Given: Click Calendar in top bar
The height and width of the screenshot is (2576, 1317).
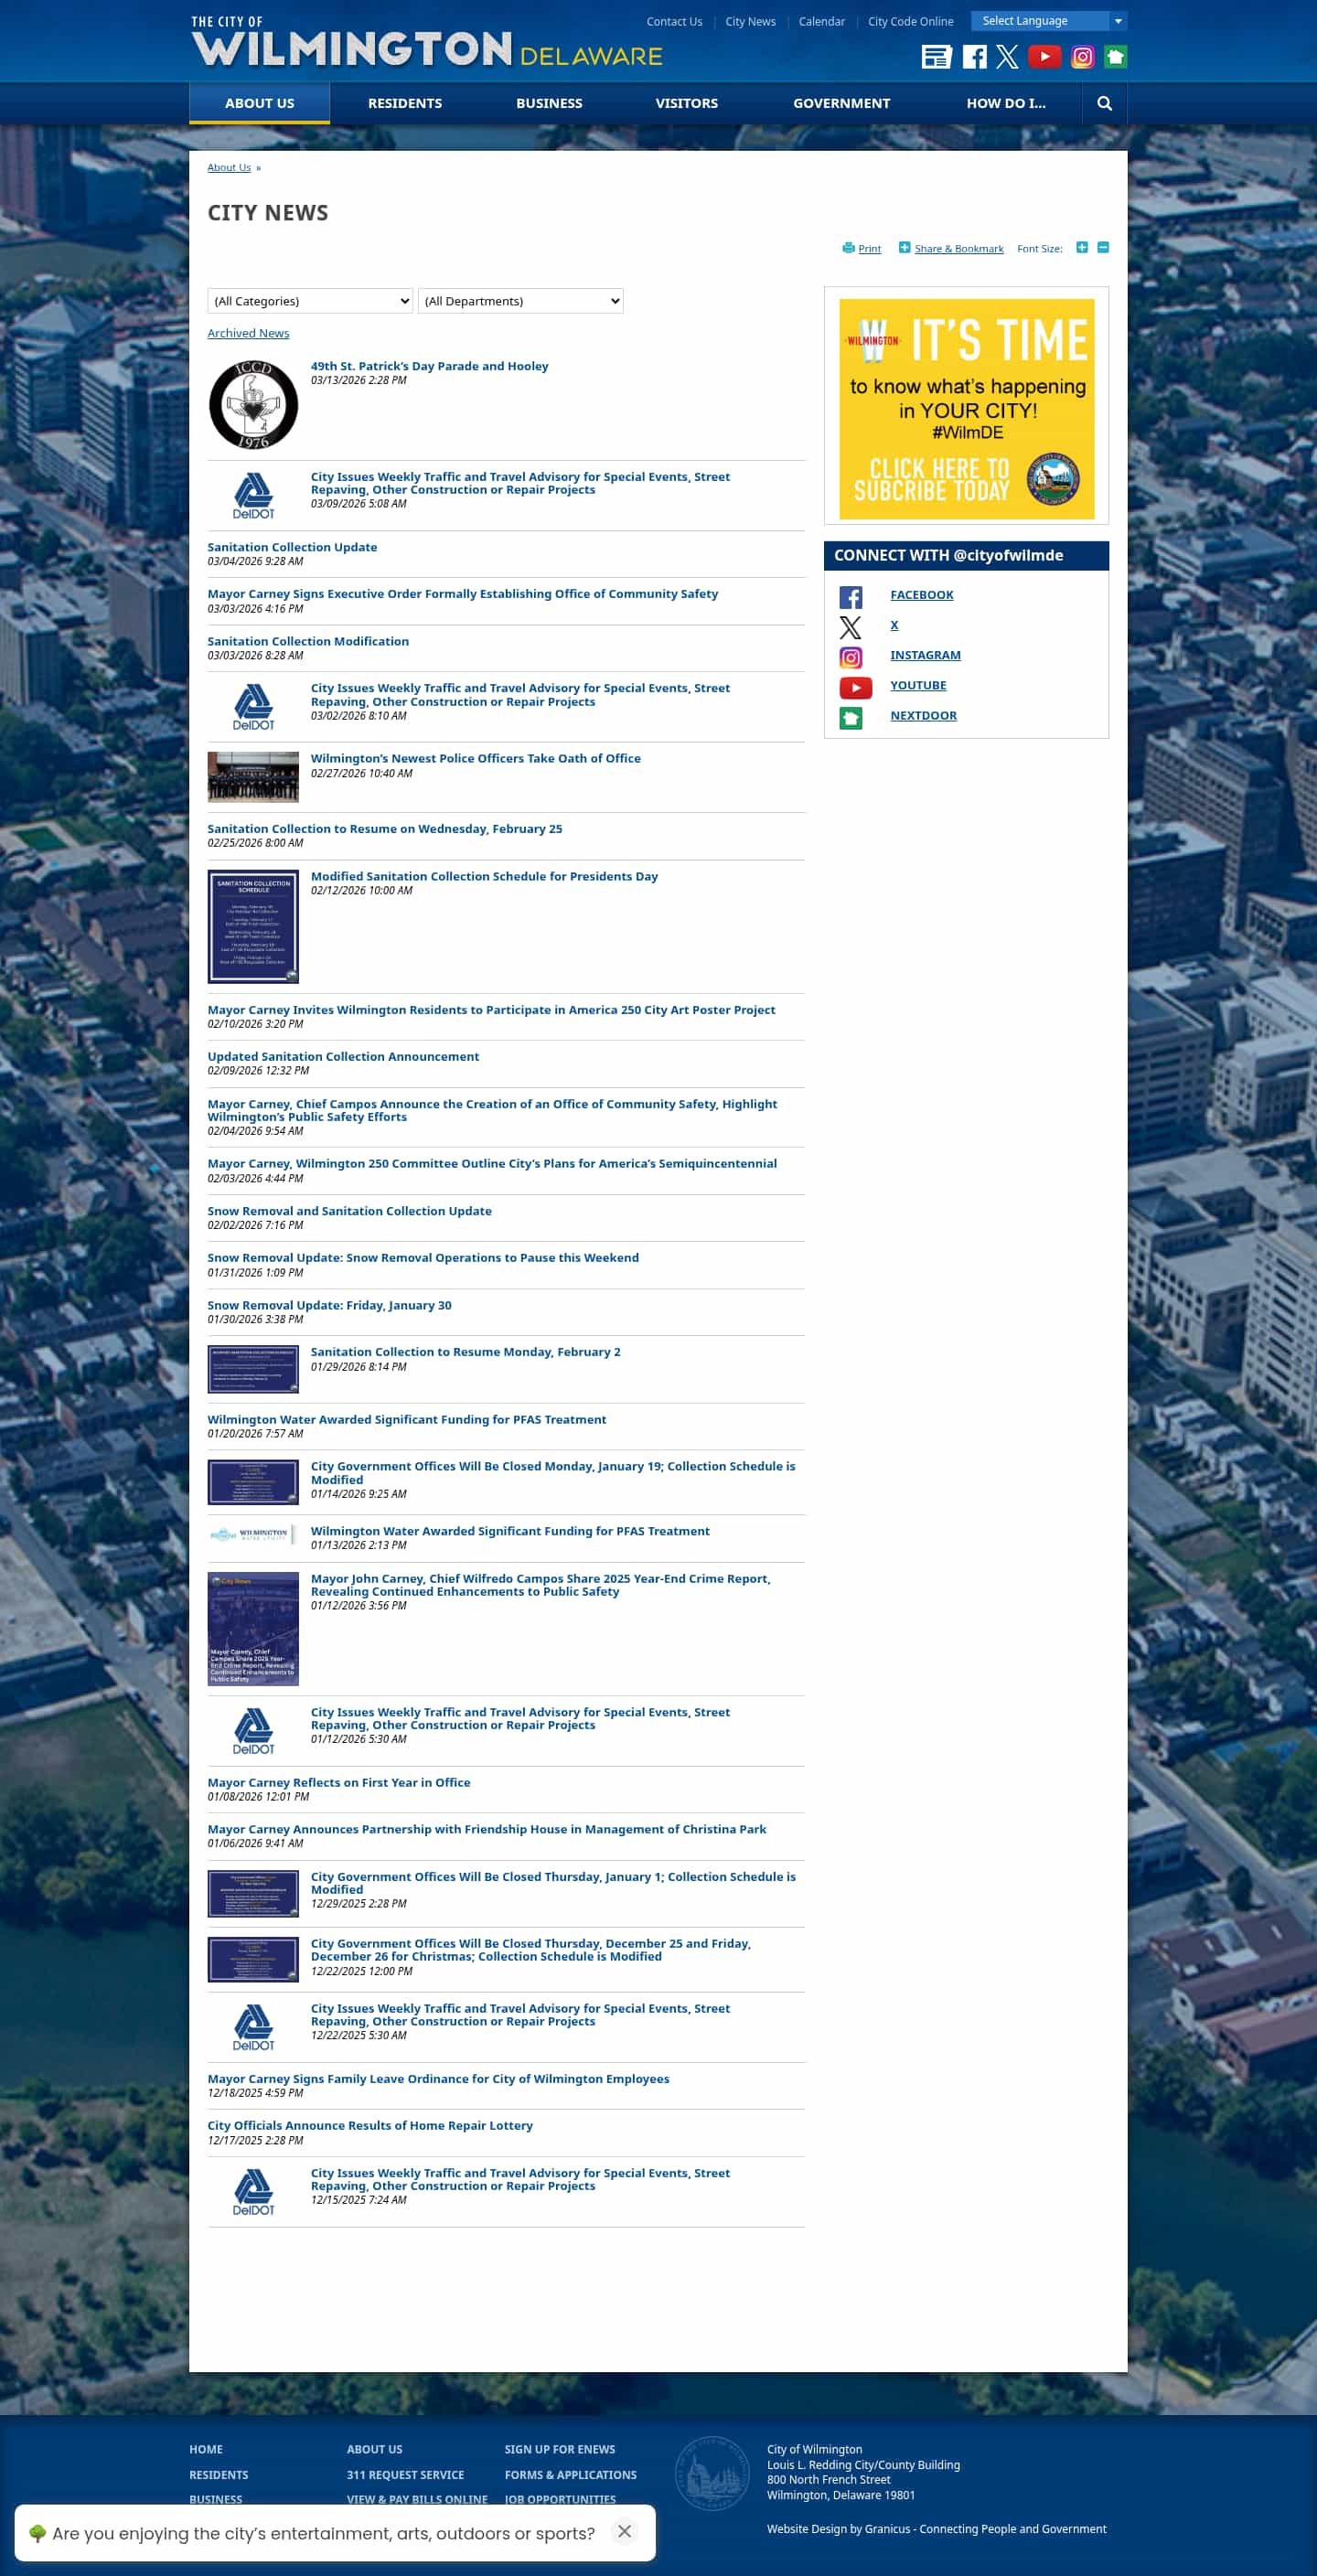Looking at the screenshot, I should pos(821,21).
